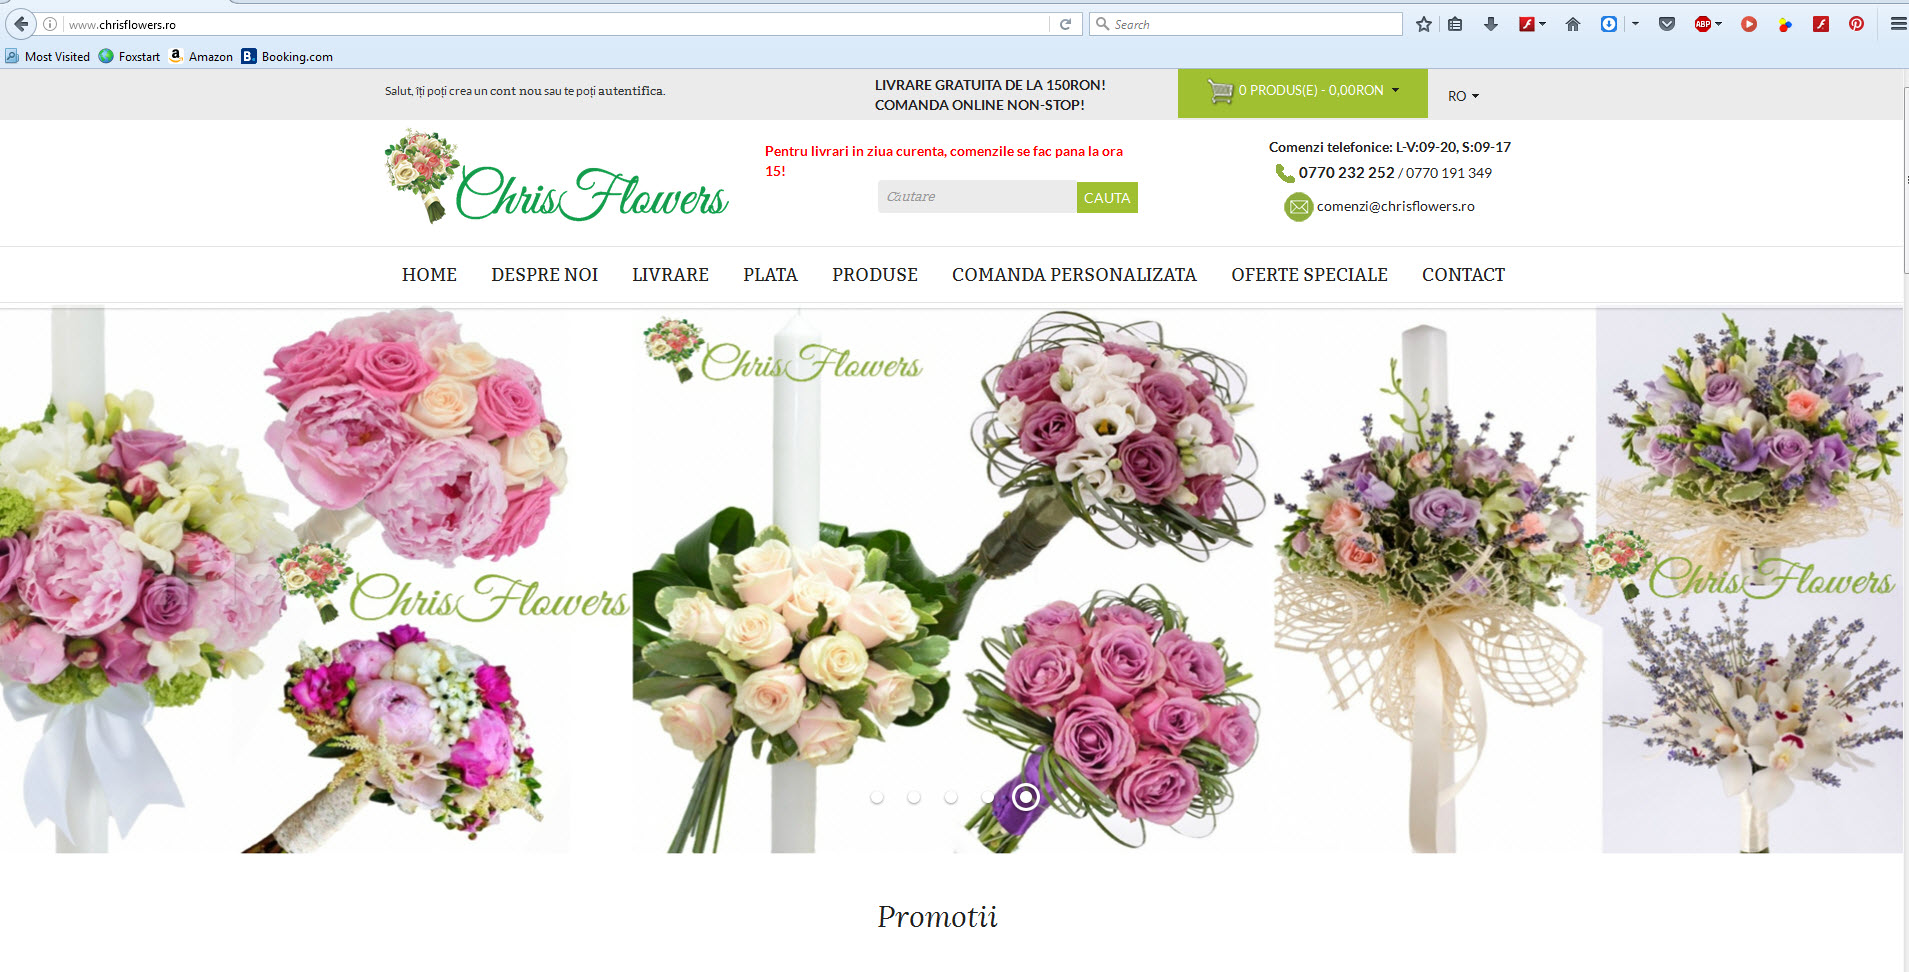The width and height of the screenshot is (1909, 972).
Task: Expand the cart 0 PRODUS(E) dropdown
Action: coord(1303,93)
